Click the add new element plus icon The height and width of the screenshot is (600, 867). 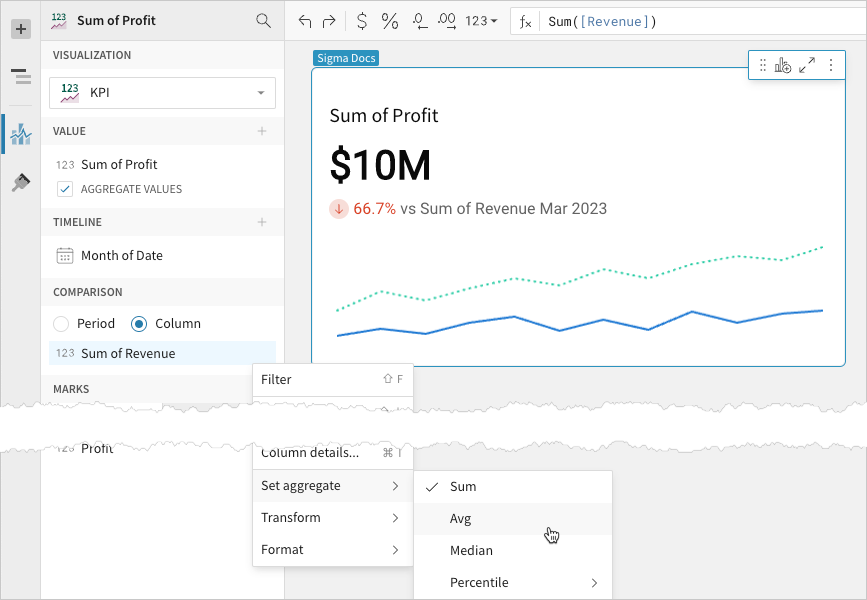click(x=20, y=29)
